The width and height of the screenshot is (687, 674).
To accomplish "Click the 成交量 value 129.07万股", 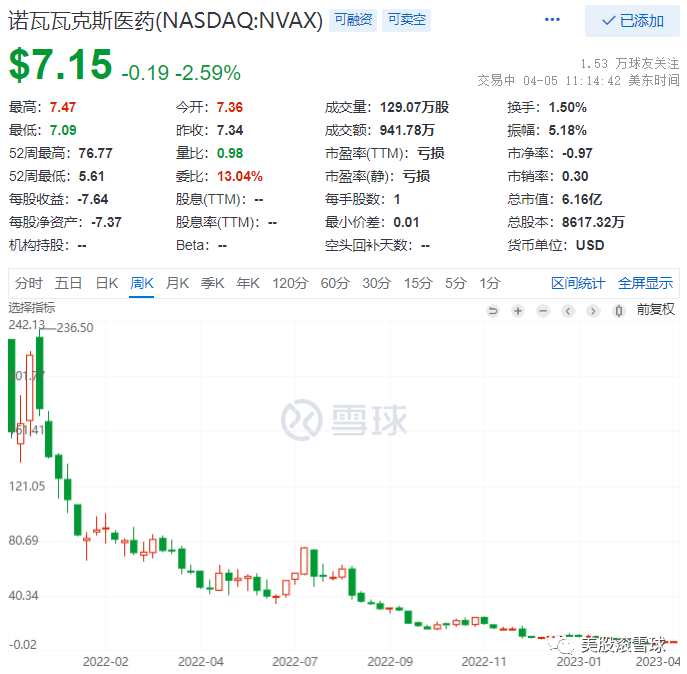I will [414, 107].
